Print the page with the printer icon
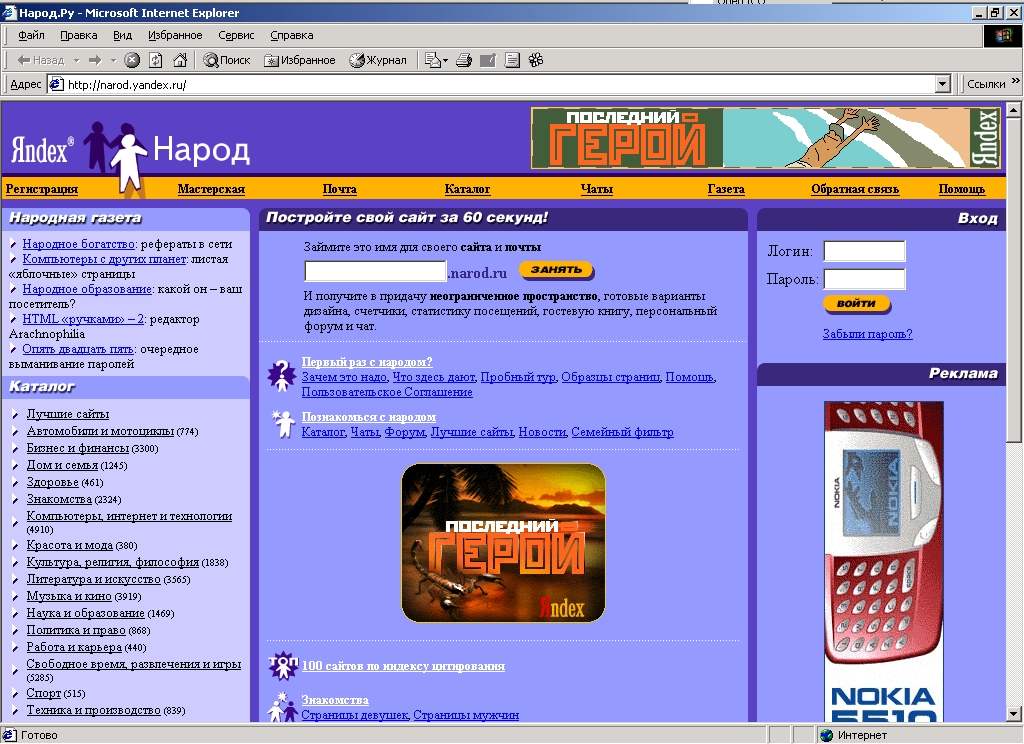Viewport: 1024px width, 744px height. [464, 60]
